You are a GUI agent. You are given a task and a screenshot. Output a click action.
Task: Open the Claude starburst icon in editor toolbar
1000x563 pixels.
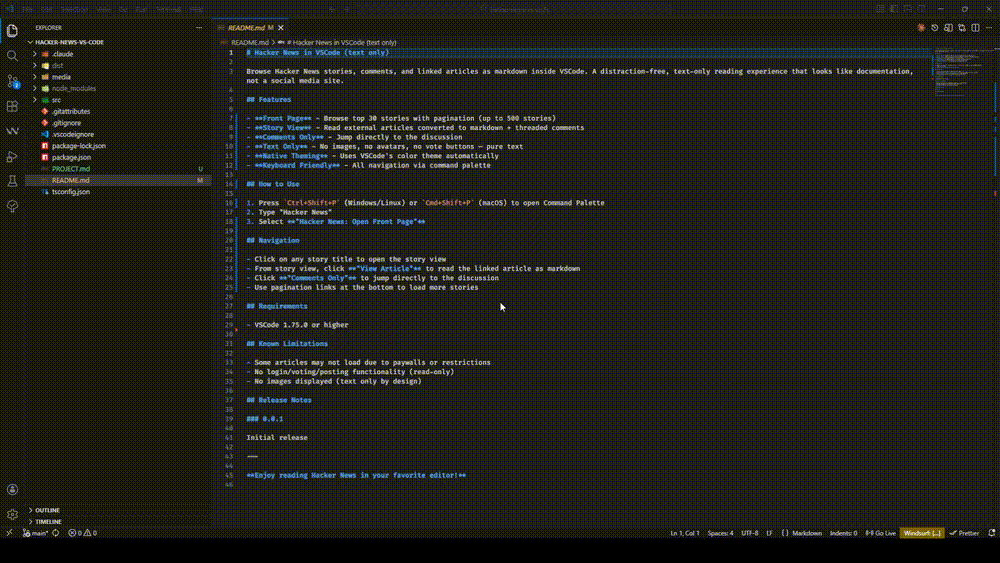pos(921,28)
